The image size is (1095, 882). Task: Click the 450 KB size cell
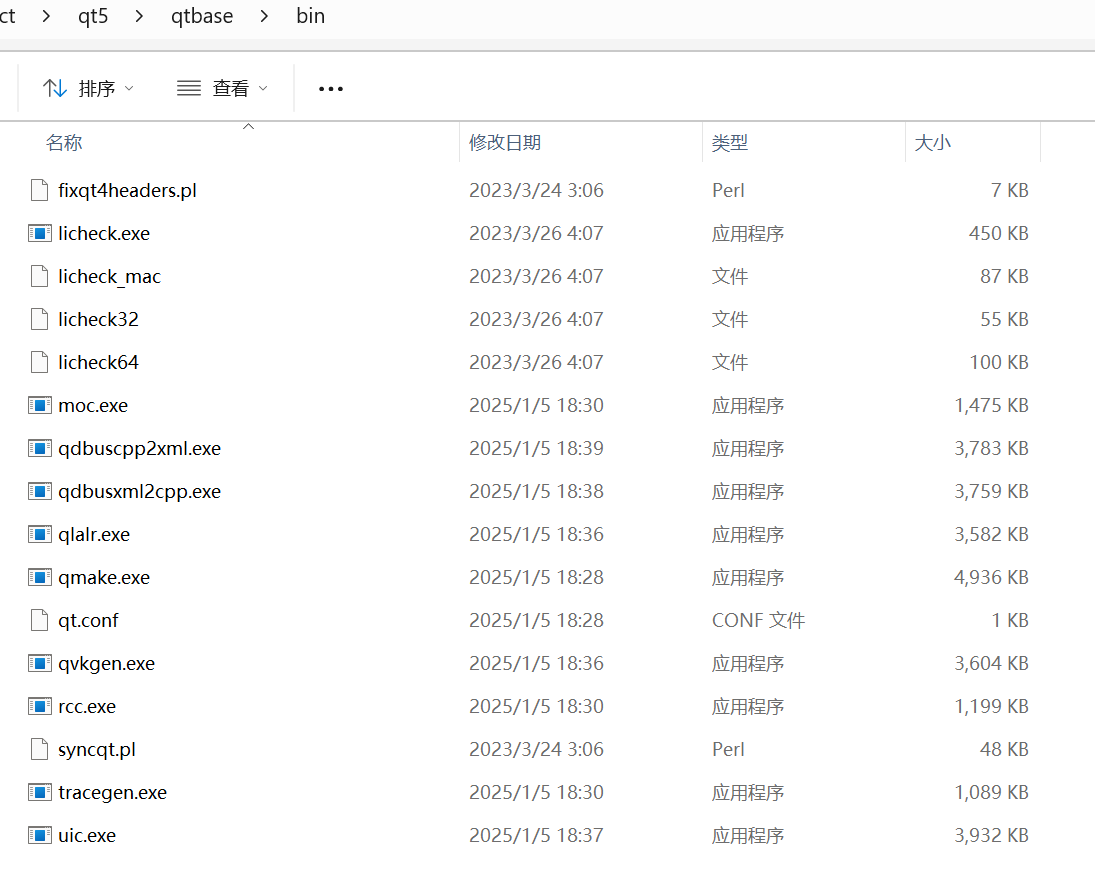pos(999,233)
